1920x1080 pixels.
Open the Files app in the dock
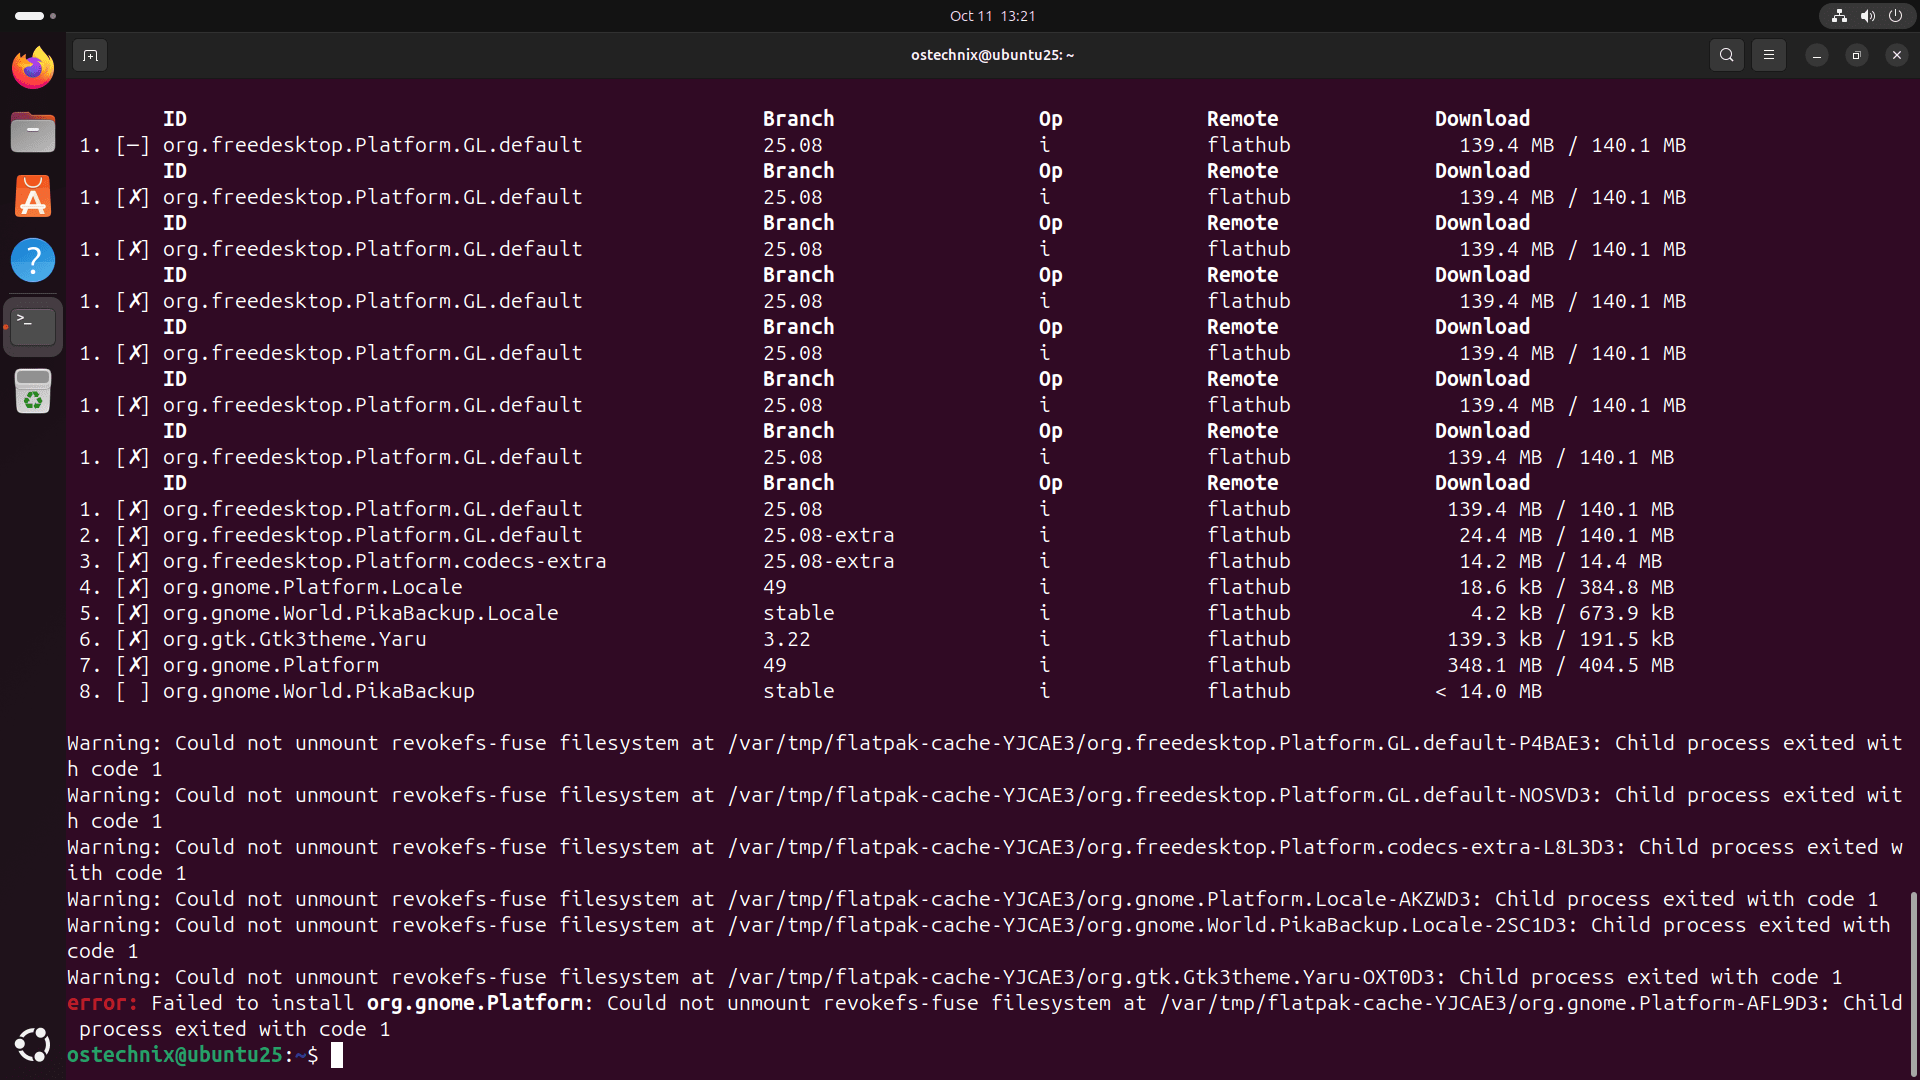[x=33, y=132]
